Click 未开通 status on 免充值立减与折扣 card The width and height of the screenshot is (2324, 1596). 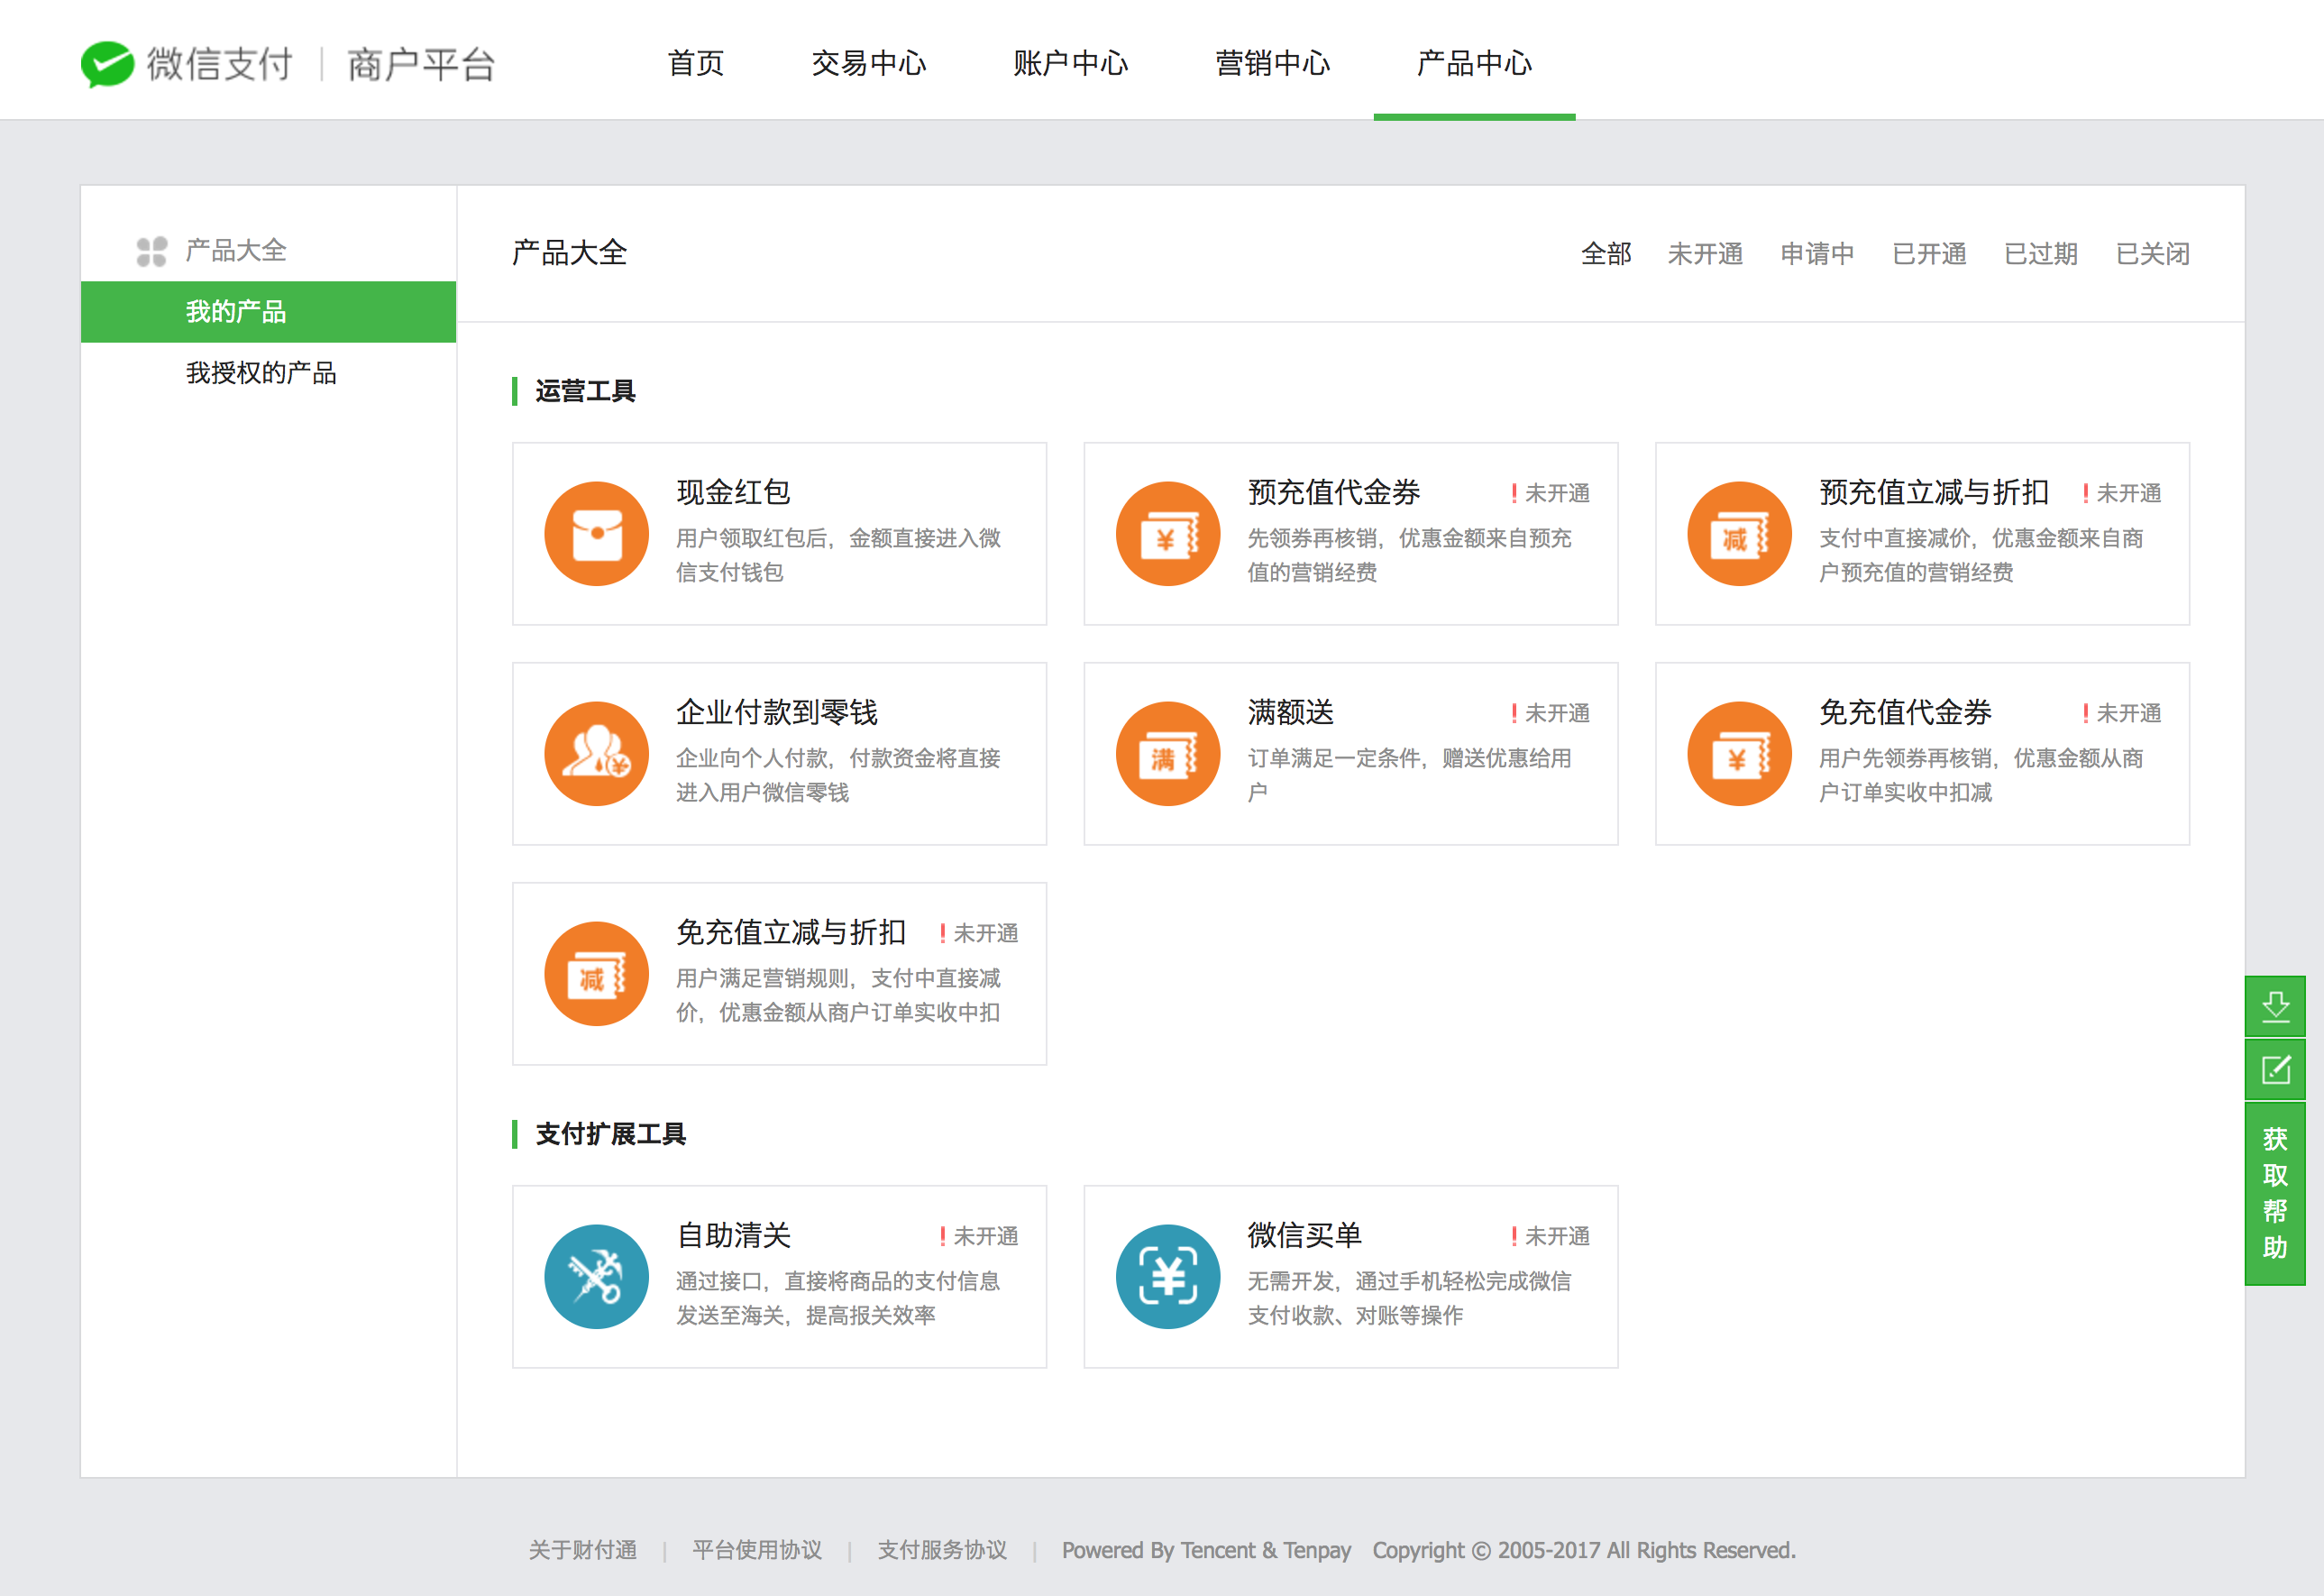tap(978, 933)
